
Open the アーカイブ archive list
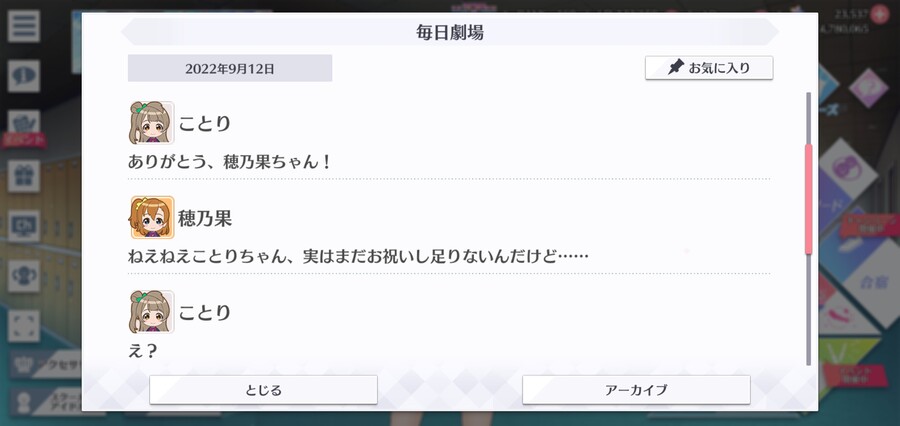point(636,390)
